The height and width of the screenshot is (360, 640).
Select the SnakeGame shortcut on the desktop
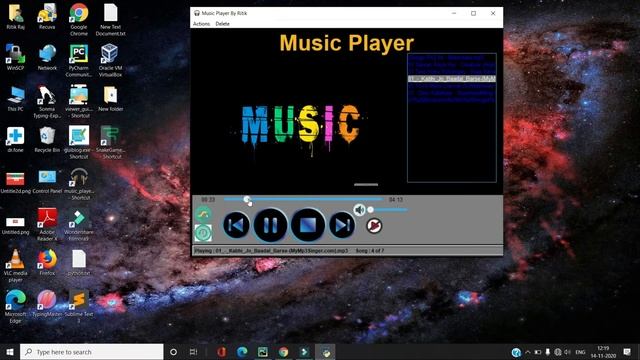pos(111,142)
